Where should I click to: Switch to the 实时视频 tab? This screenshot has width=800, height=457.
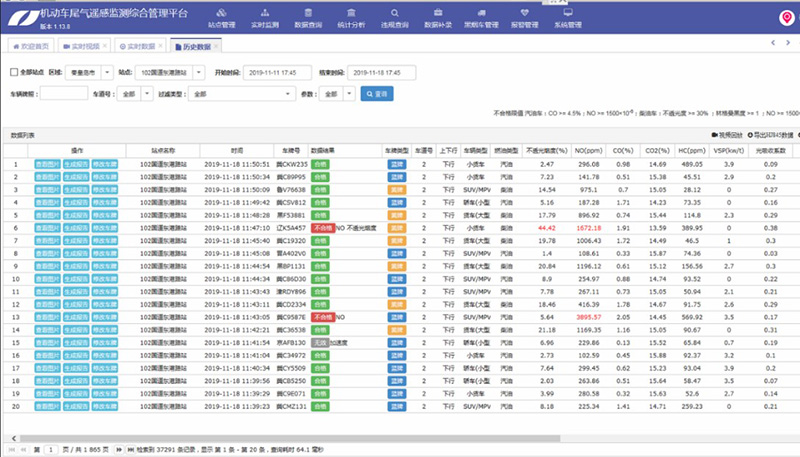(x=83, y=47)
